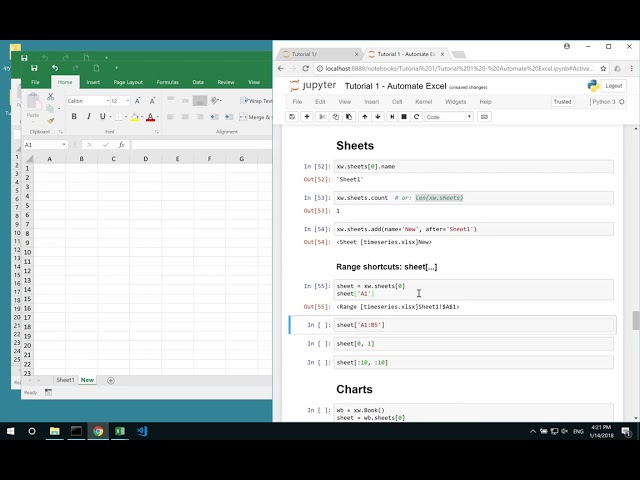Viewport: 640px width, 480px height.
Task: Open the Formulas ribbon tab in Excel
Action: pyautogui.click(x=167, y=82)
